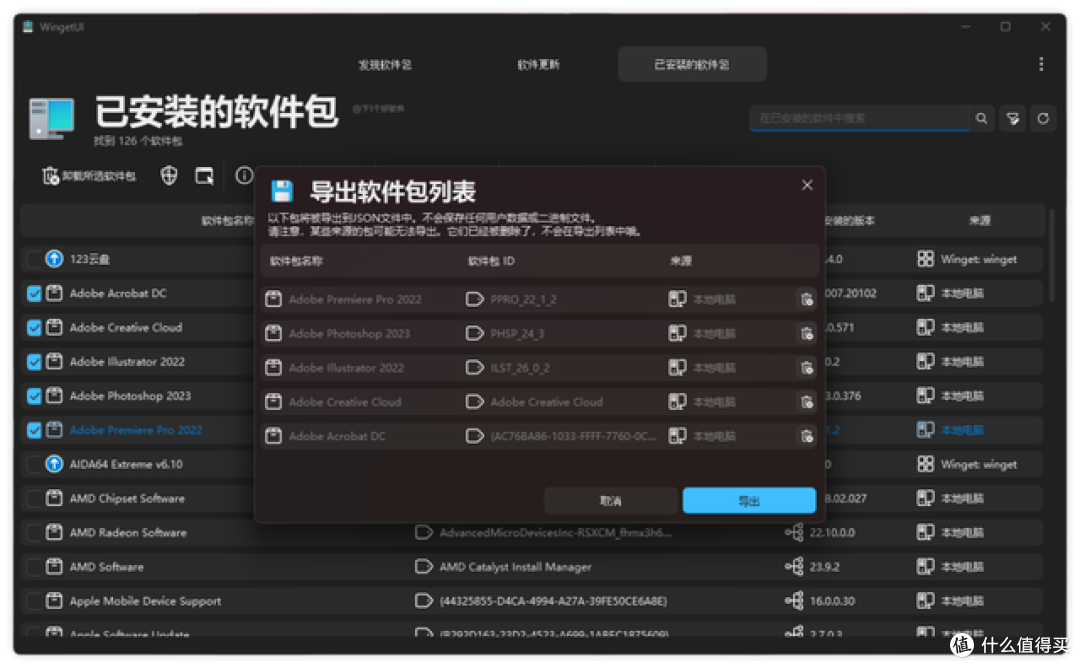
Task: Click the Winget source icon in 123云盘 row
Action: coord(925,259)
